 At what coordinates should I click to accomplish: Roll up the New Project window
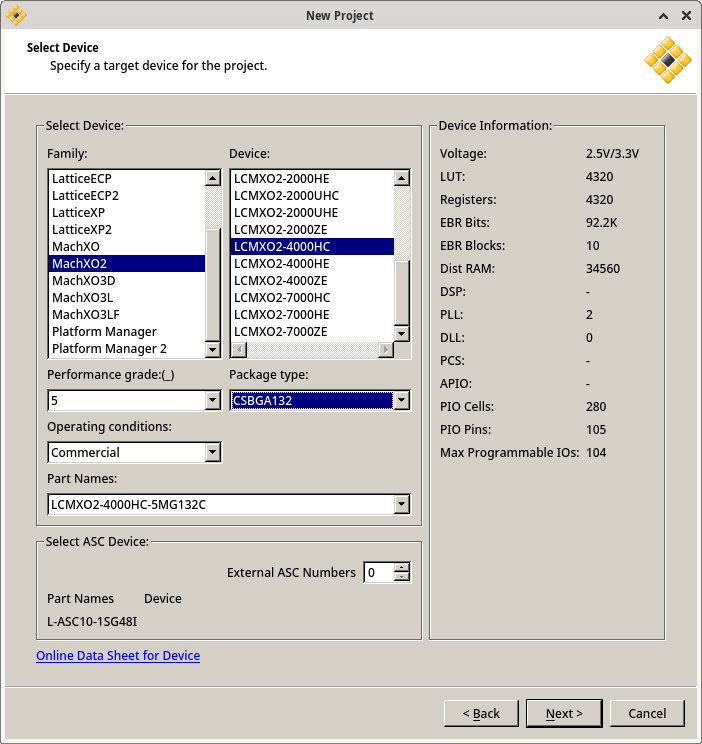pos(663,16)
